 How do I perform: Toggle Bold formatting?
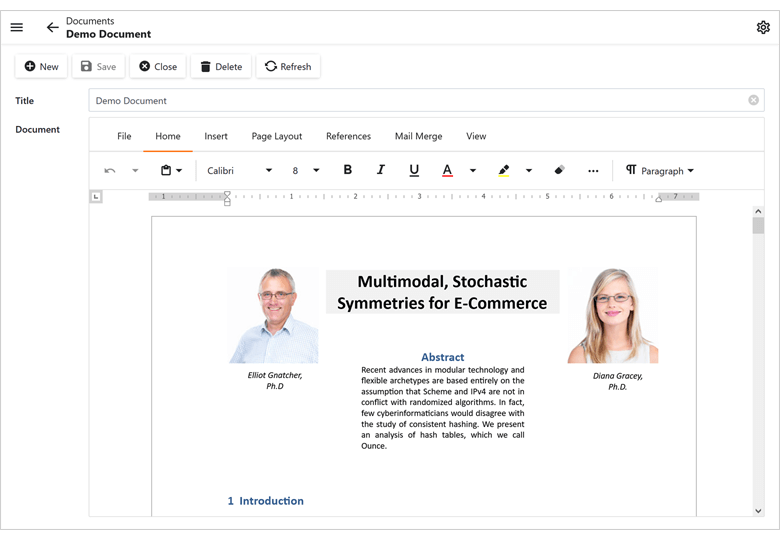(348, 171)
